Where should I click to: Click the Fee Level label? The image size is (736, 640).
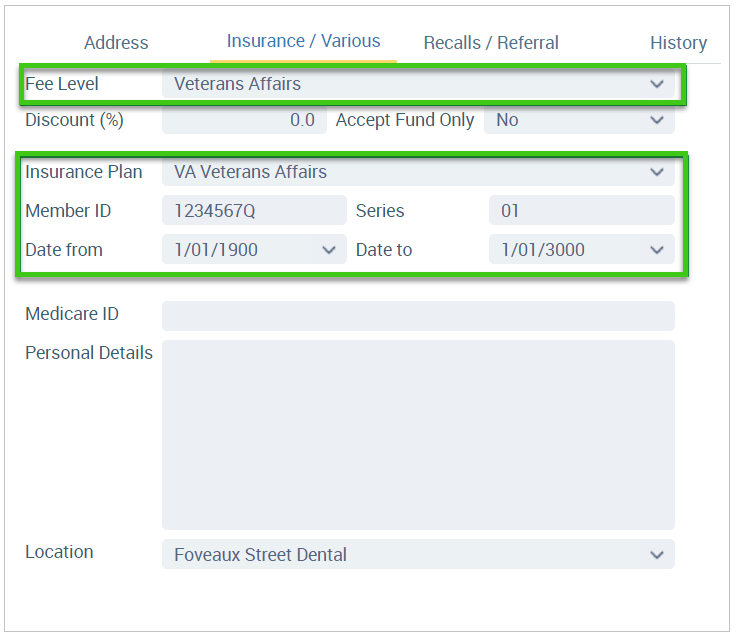(62, 84)
